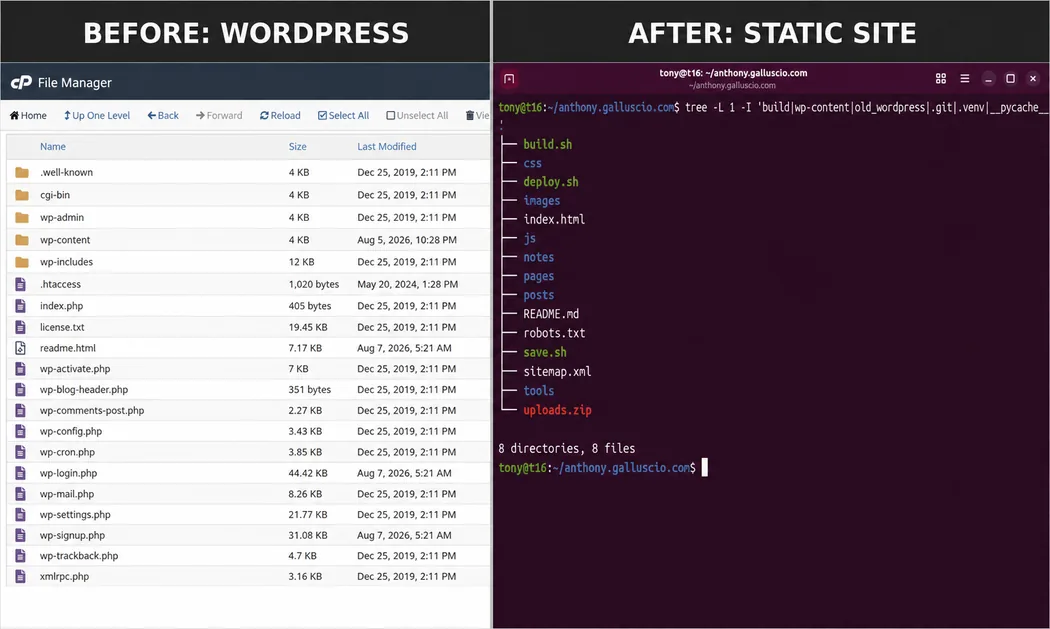This screenshot has width=1050, height=629.
Task: Click the wp-activate.php file icon
Action: tap(21, 368)
